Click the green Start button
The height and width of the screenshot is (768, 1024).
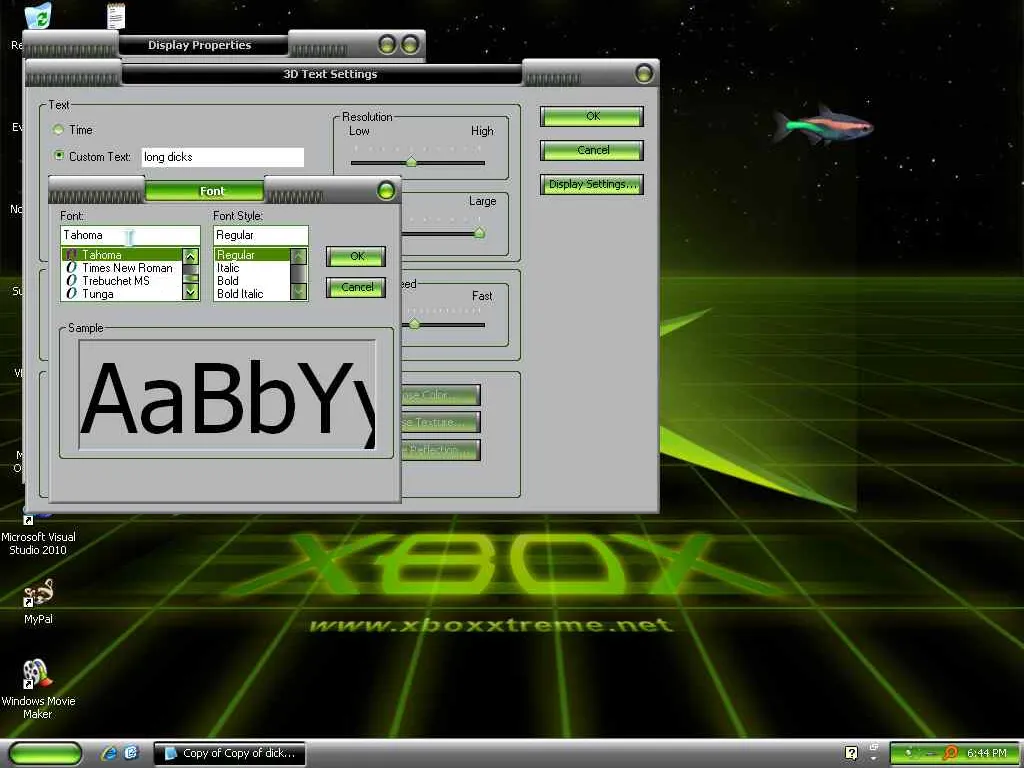46,753
